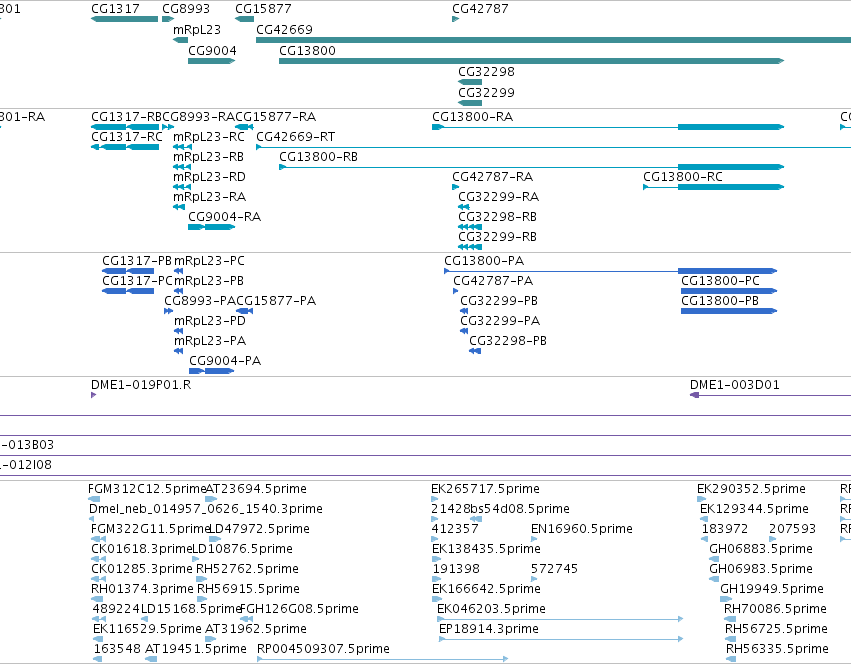Click EST EK046203.5prime label
Image resolution: width=851 pixels, height=664 pixels.
[x=491, y=609]
